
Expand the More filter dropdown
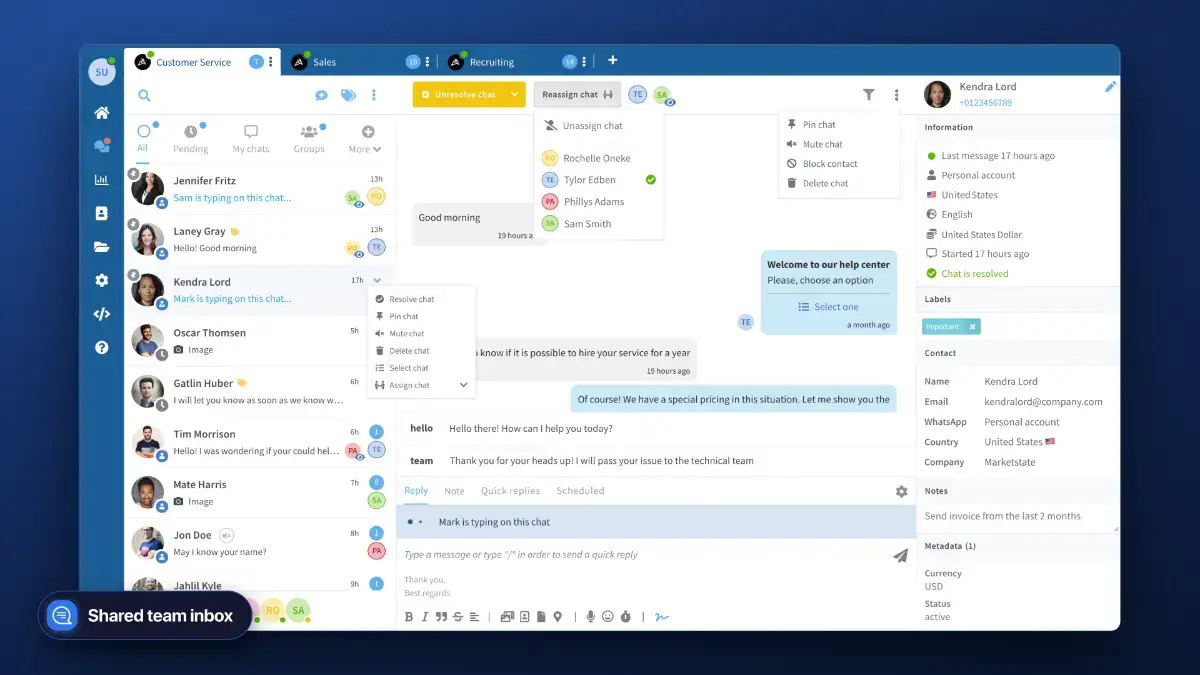(x=365, y=149)
